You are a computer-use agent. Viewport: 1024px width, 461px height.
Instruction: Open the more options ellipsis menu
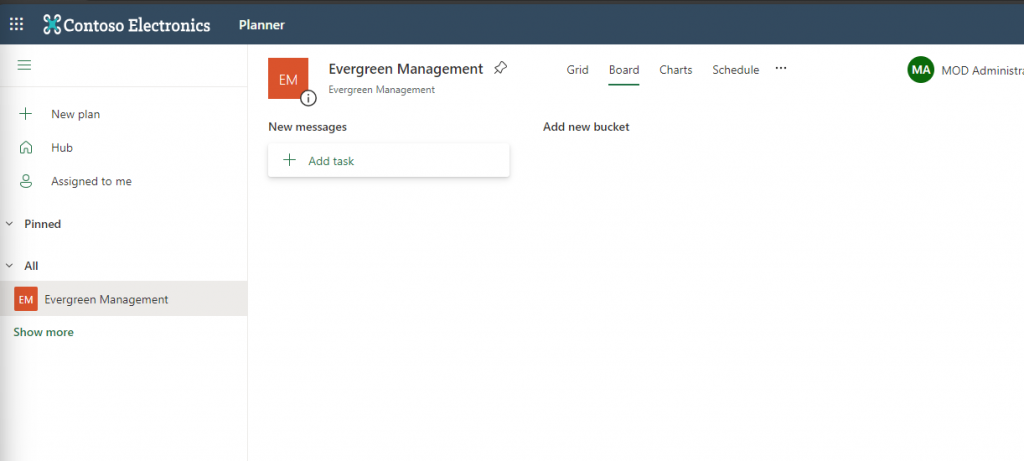[781, 69]
